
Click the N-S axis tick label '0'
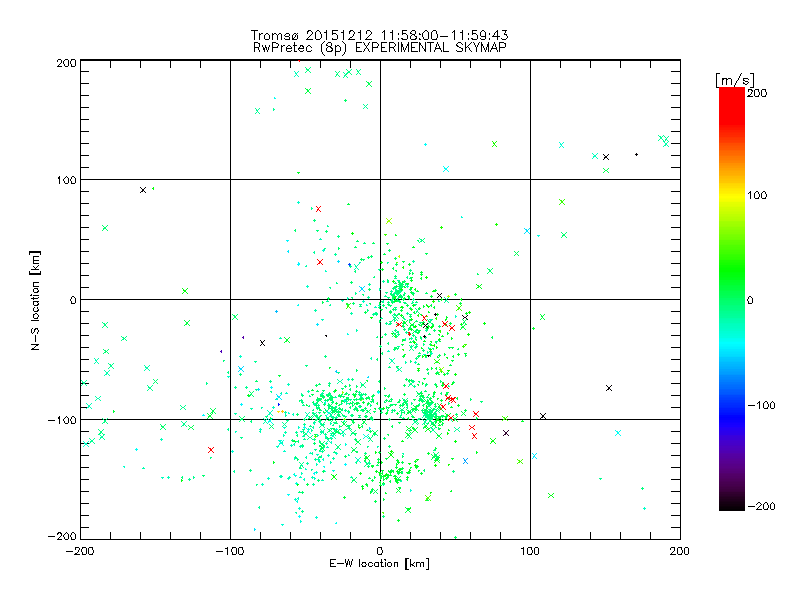point(73,300)
